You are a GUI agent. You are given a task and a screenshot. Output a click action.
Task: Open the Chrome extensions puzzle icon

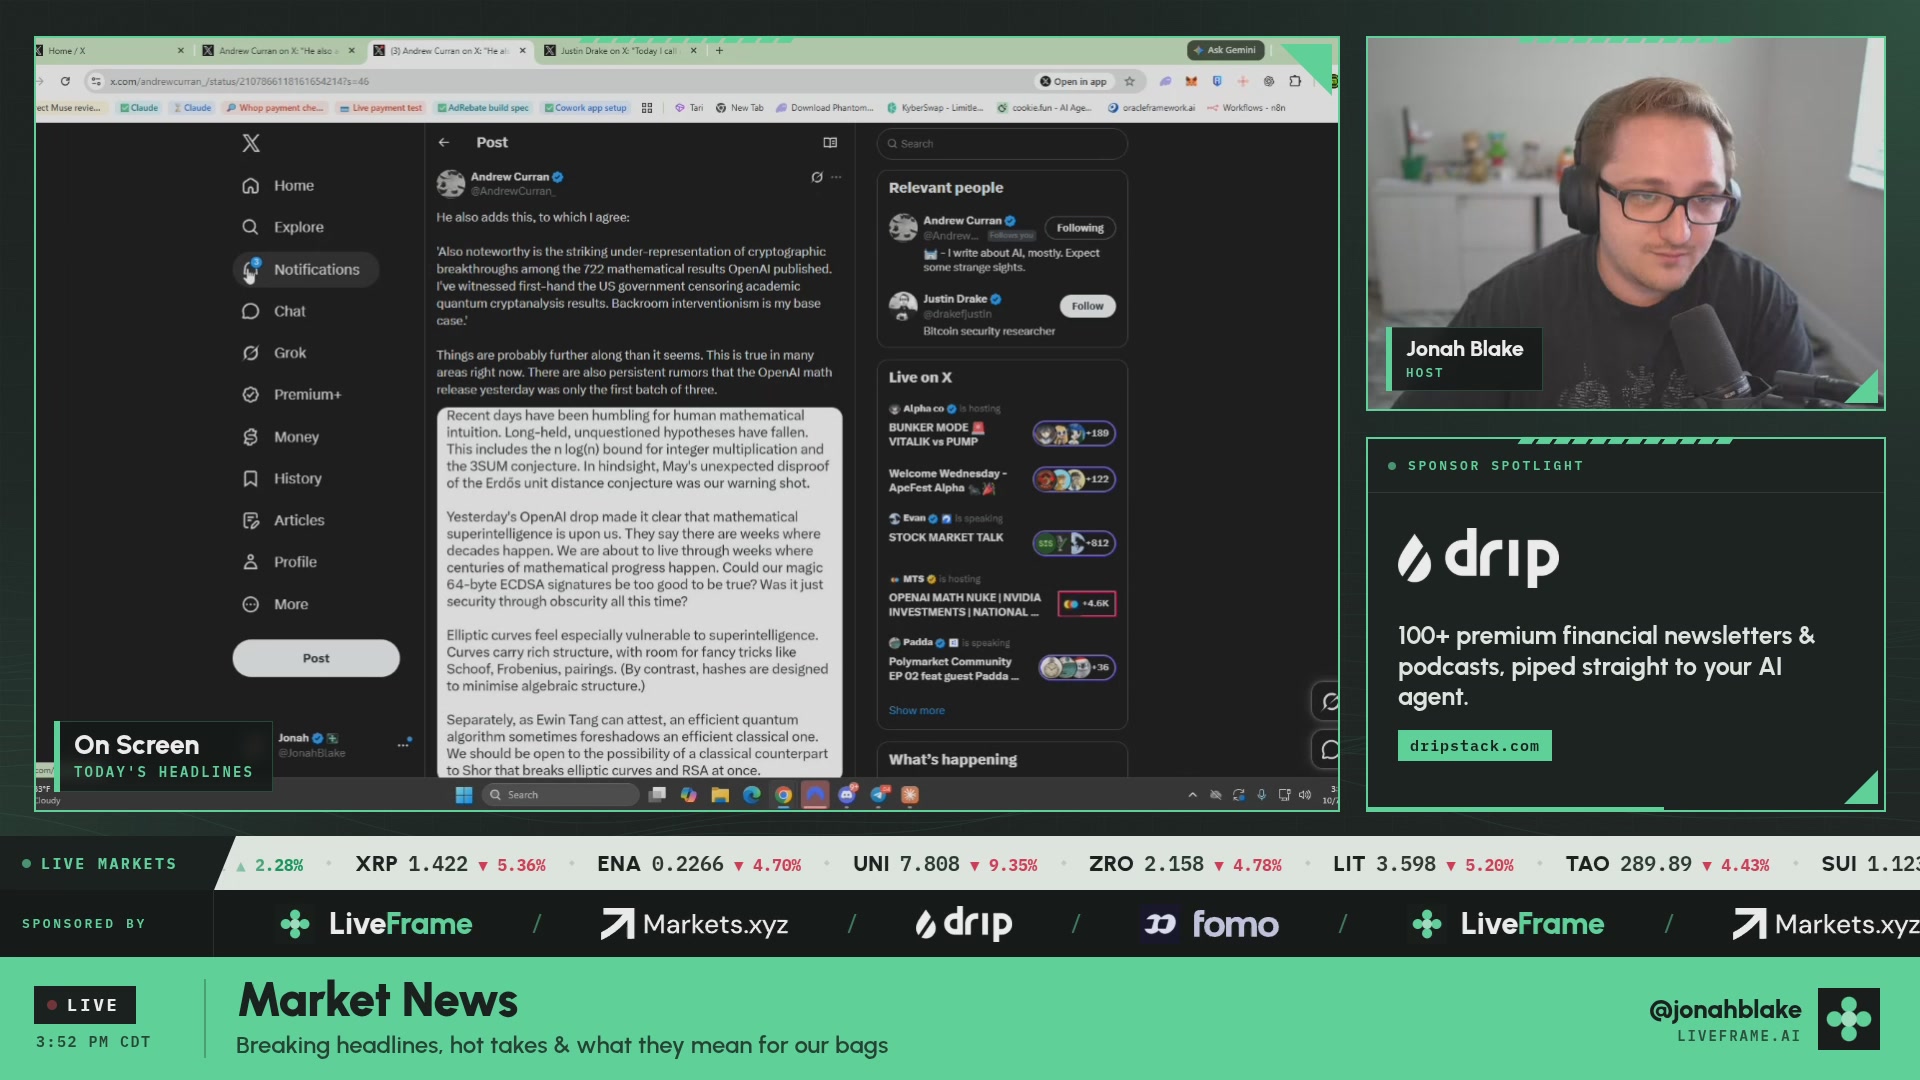tap(1295, 81)
